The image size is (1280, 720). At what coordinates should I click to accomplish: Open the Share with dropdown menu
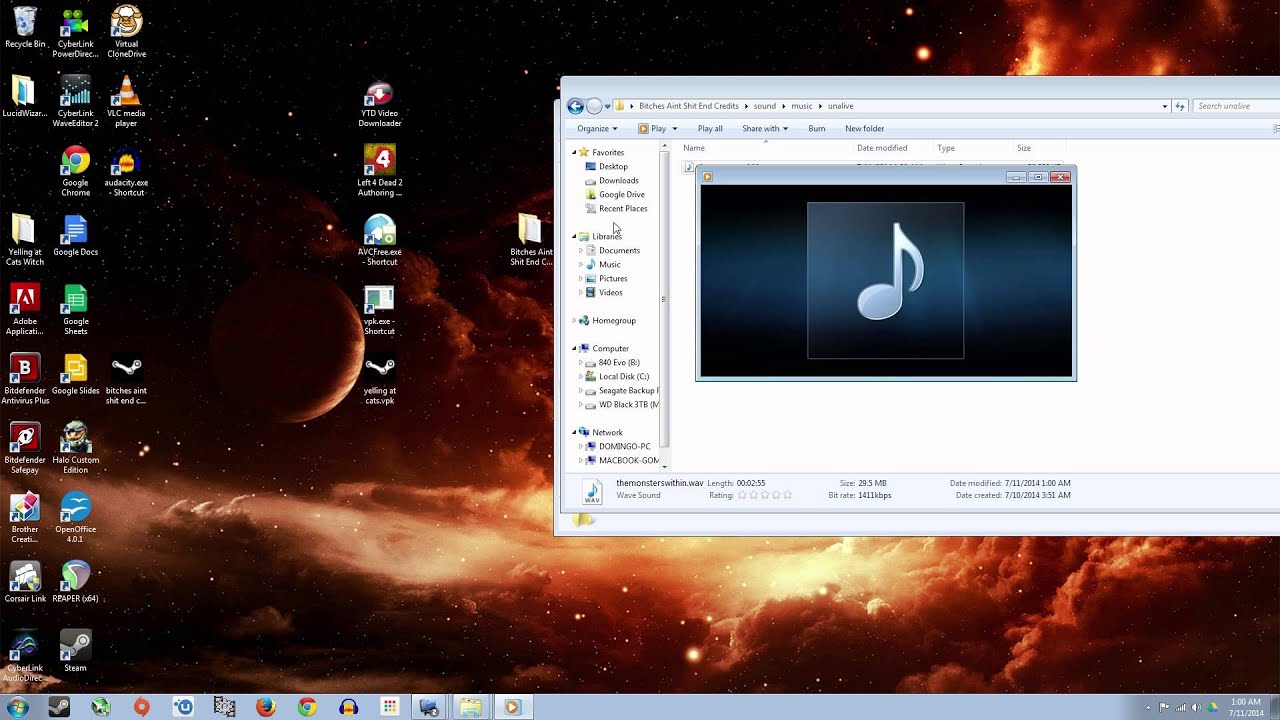tap(764, 129)
